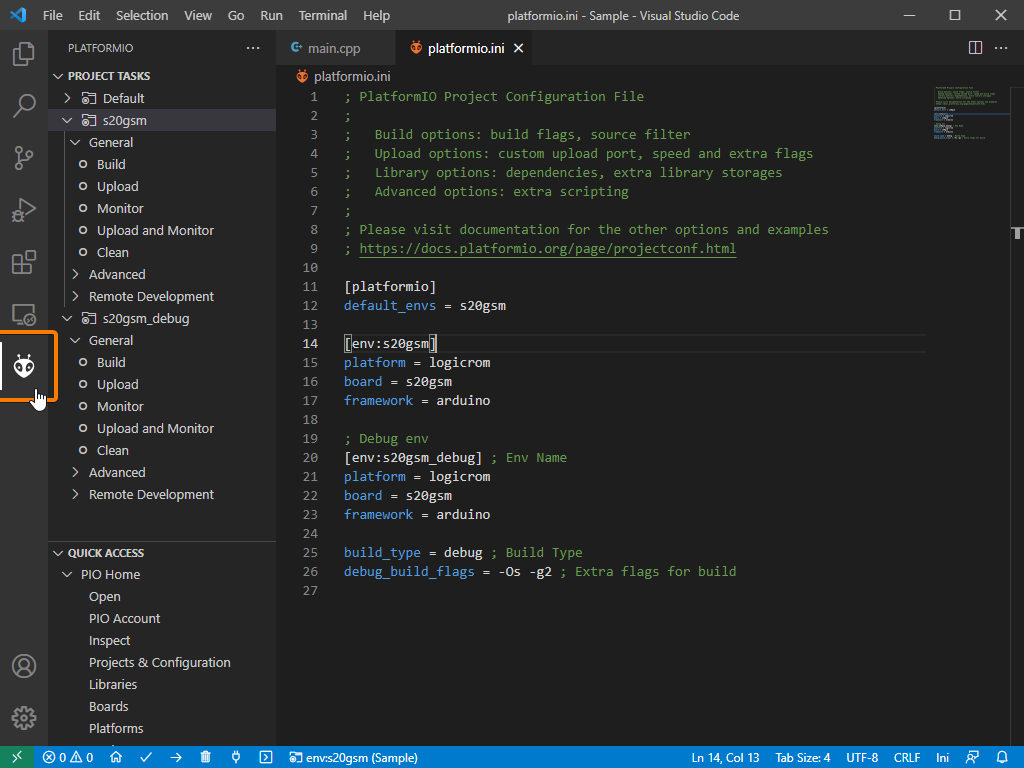Click PlatformIO Clean trash icon in status bar
This screenshot has height=768, width=1024.
[x=206, y=757]
